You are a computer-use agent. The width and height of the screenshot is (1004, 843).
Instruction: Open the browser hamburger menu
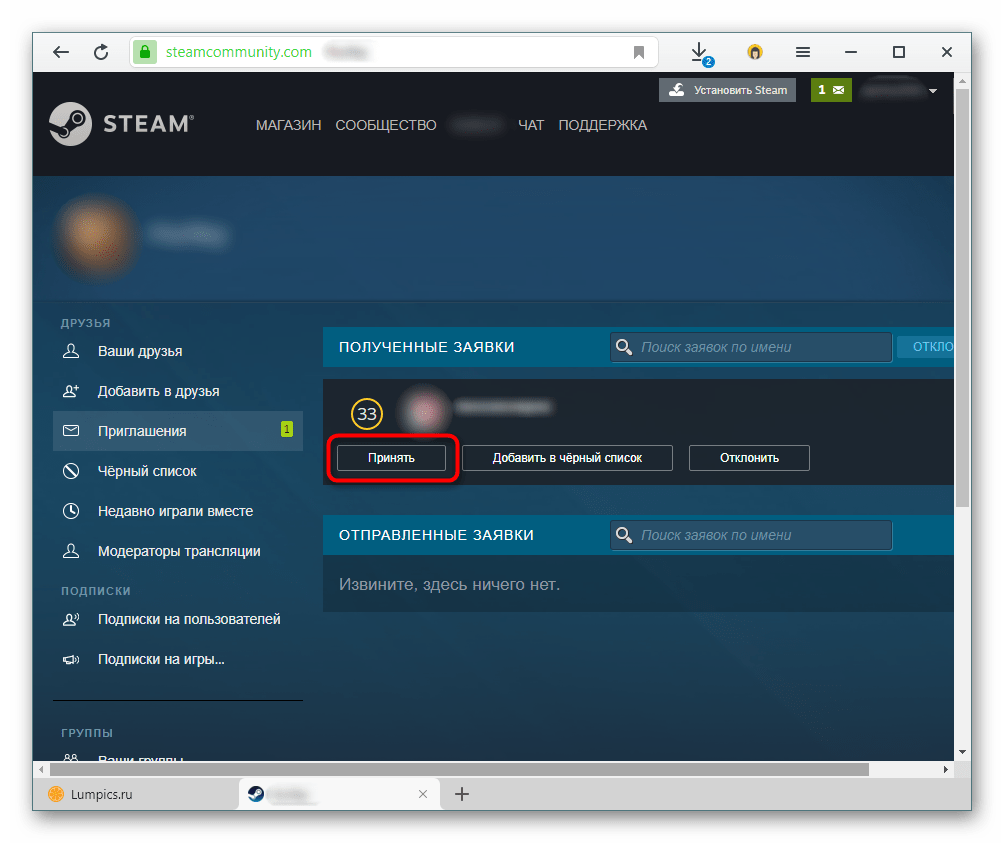(x=803, y=52)
